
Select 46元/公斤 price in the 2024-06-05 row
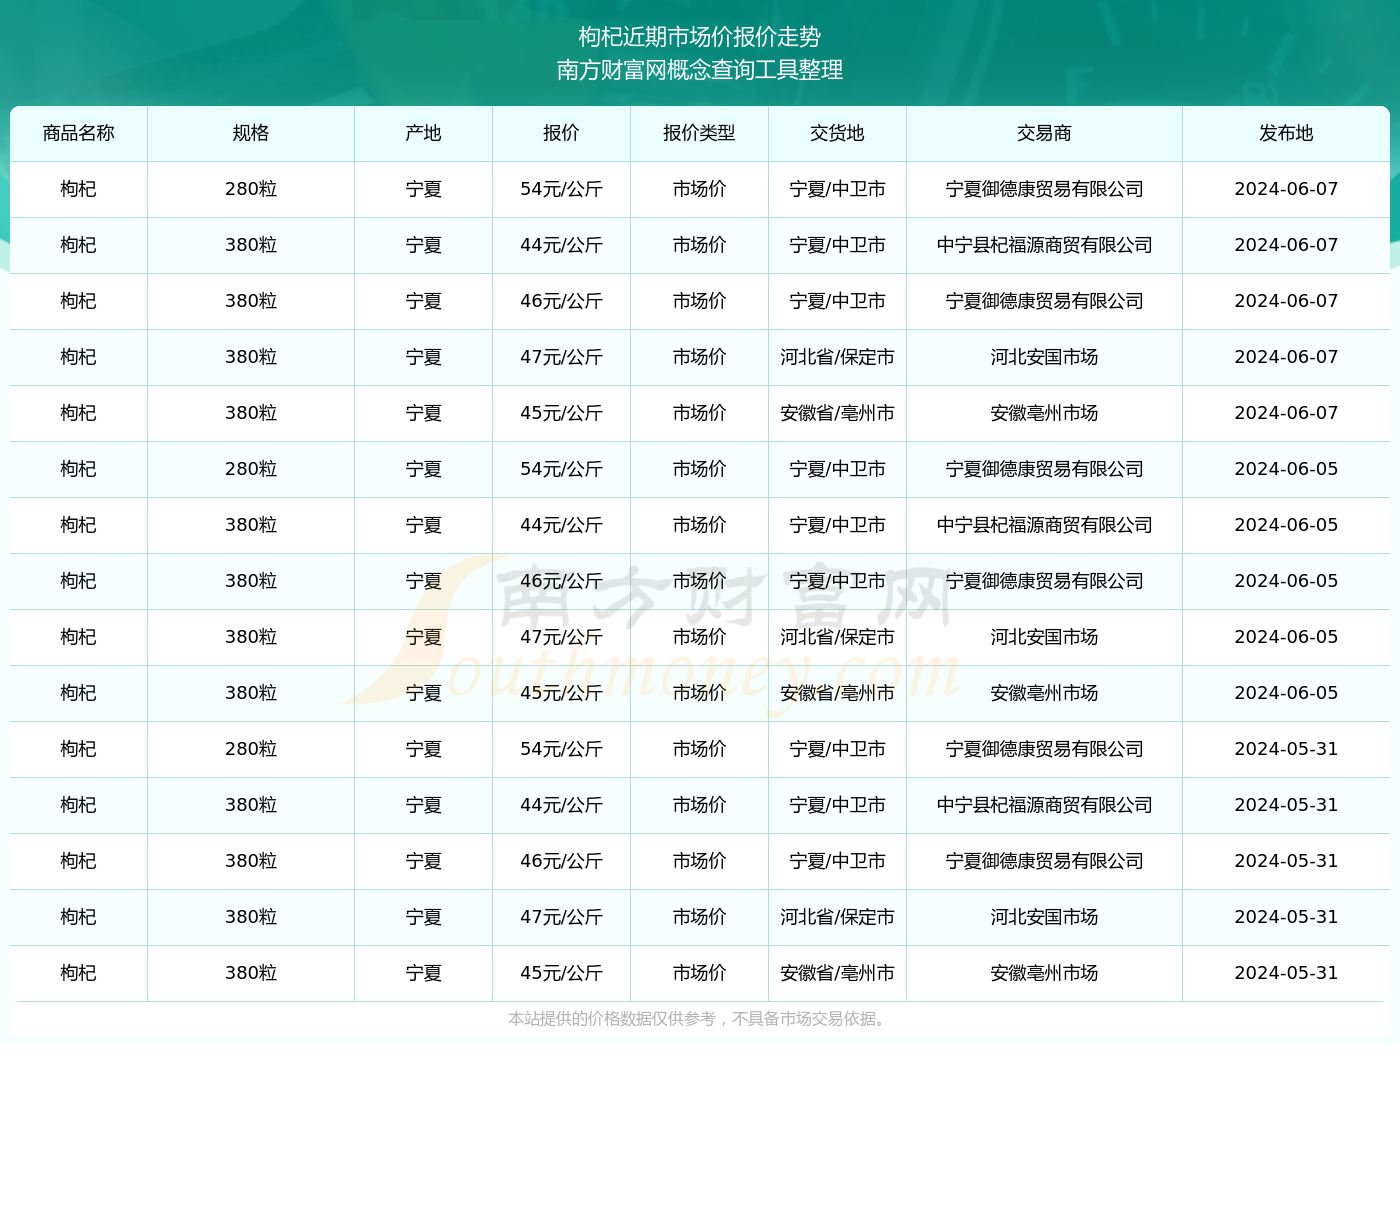[561, 581]
